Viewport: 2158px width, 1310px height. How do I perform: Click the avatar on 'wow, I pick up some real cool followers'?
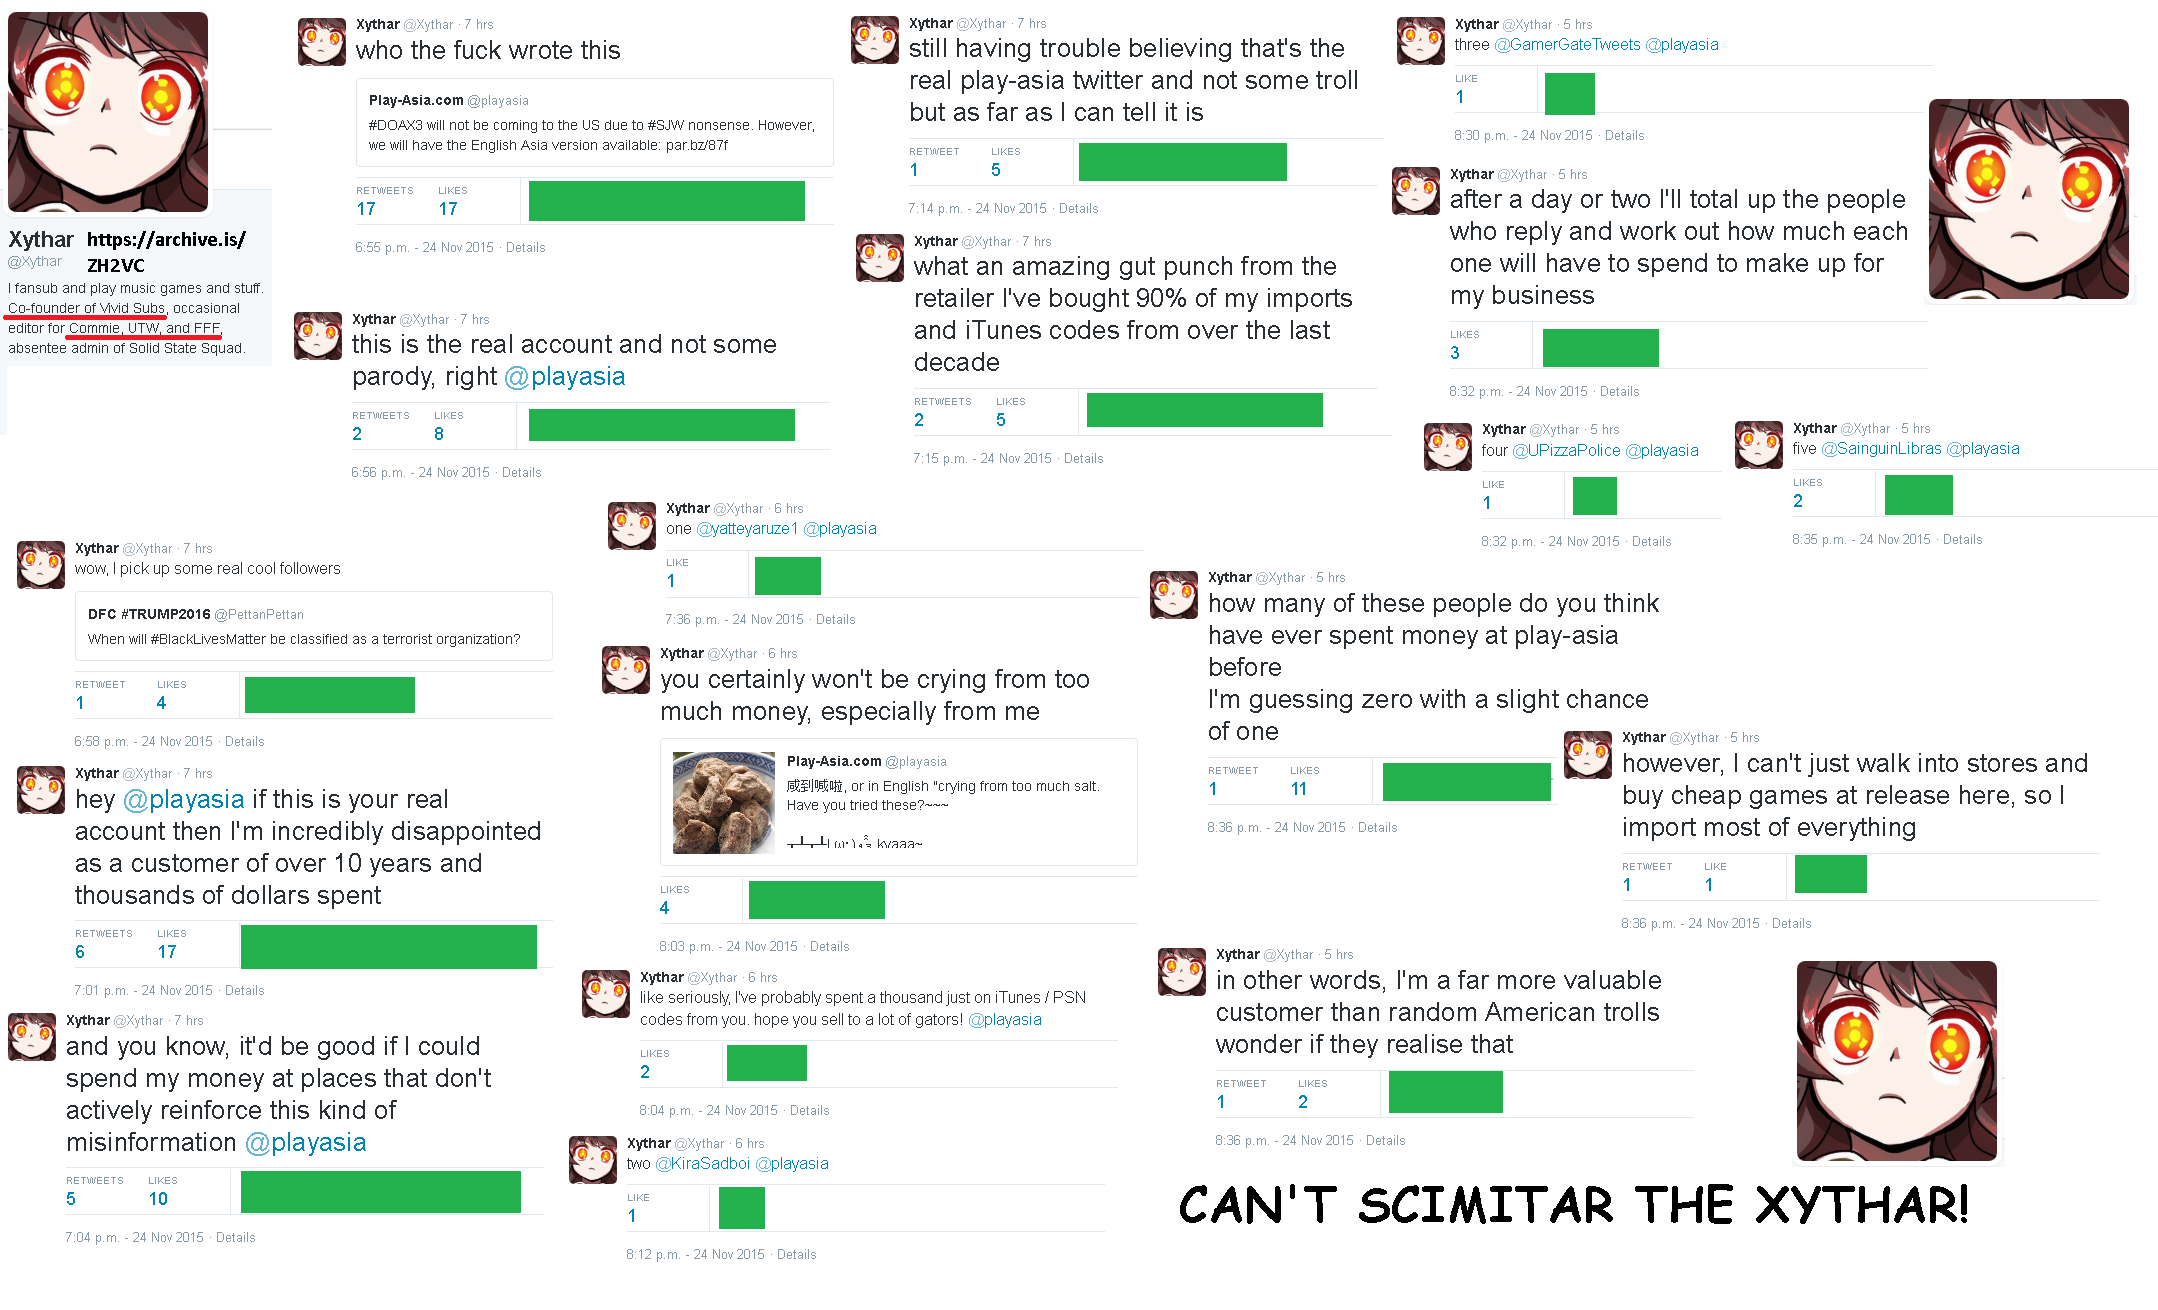41,565
